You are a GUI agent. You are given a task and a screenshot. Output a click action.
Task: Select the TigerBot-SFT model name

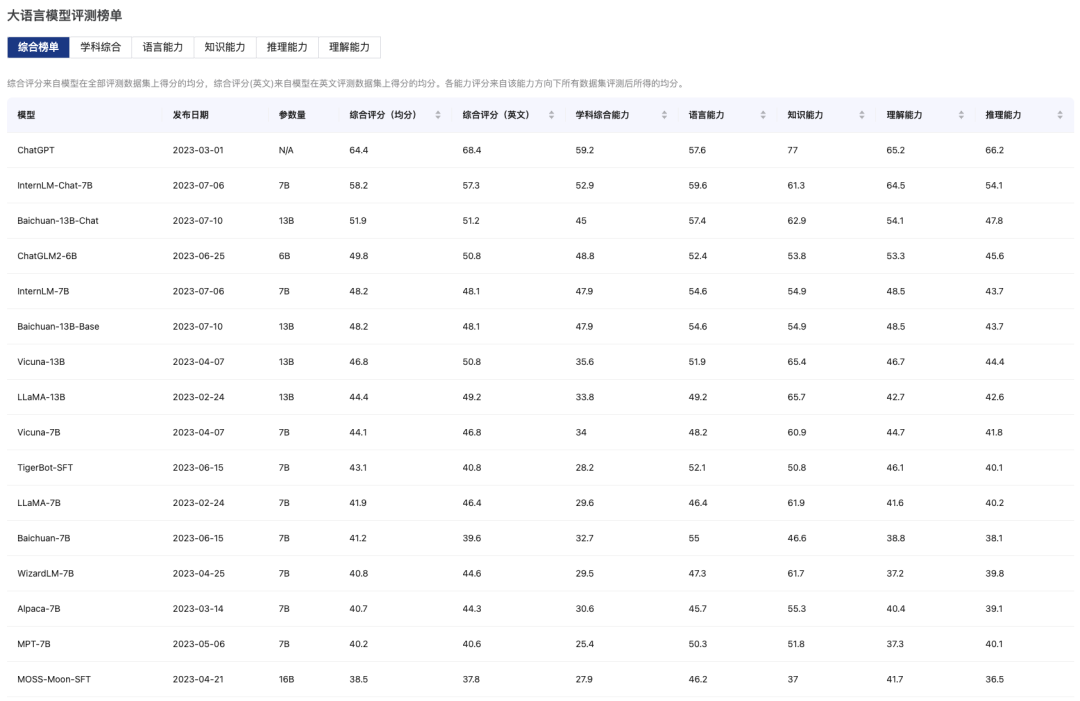pyautogui.click(x=45, y=468)
